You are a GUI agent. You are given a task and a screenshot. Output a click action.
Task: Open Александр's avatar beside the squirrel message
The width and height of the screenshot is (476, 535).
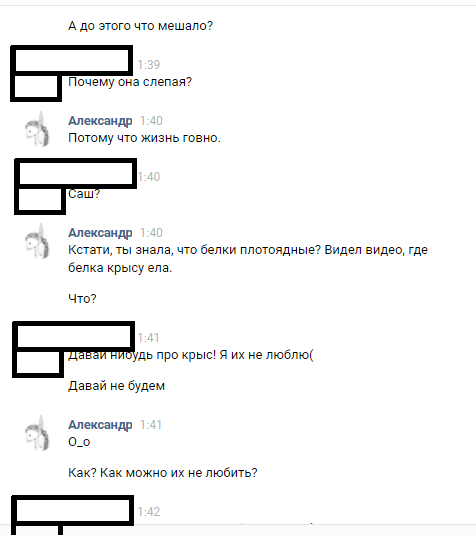pyautogui.click(x=37, y=241)
